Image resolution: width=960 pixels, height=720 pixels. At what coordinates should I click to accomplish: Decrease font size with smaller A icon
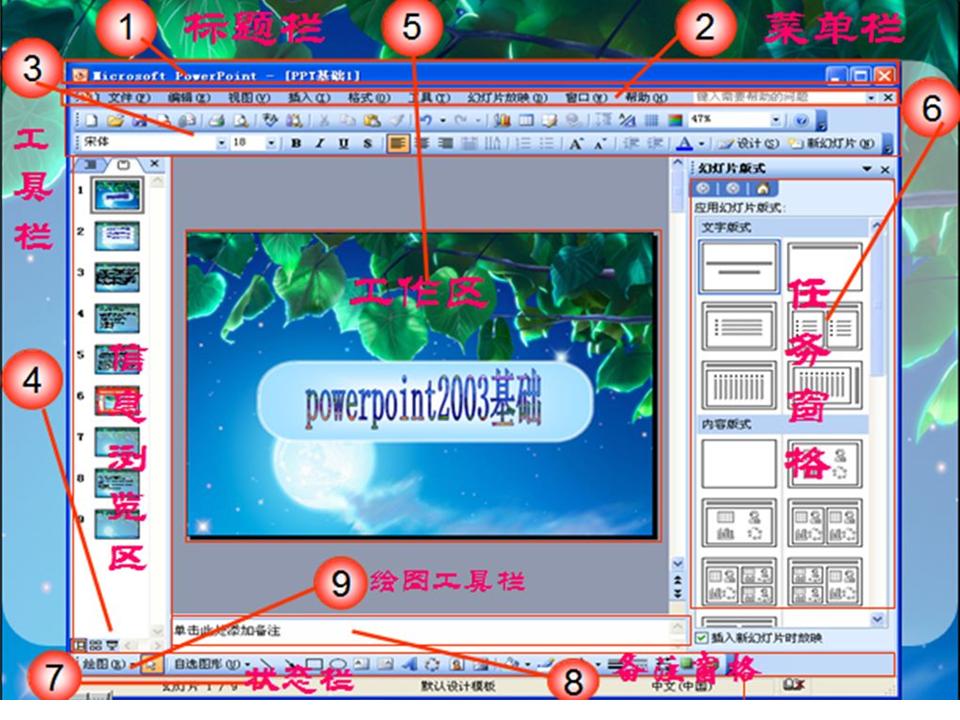coord(599,143)
